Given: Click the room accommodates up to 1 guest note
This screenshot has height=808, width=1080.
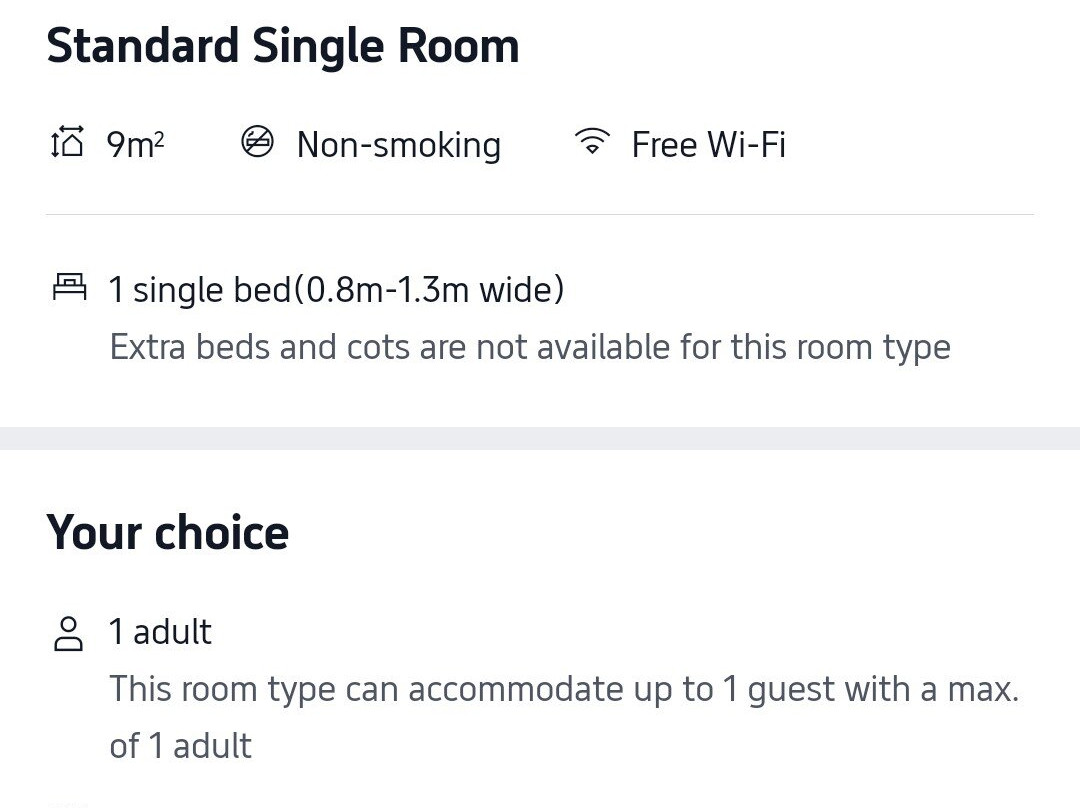Looking at the screenshot, I should pos(563,689).
